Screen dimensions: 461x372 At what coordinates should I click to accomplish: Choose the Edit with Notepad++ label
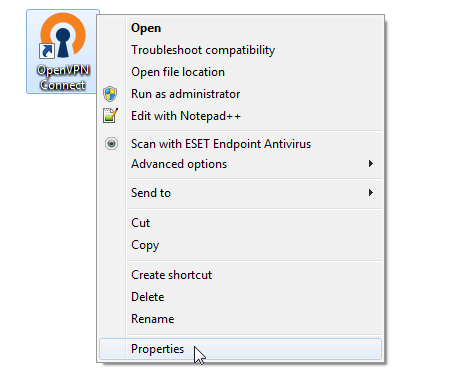tap(186, 116)
